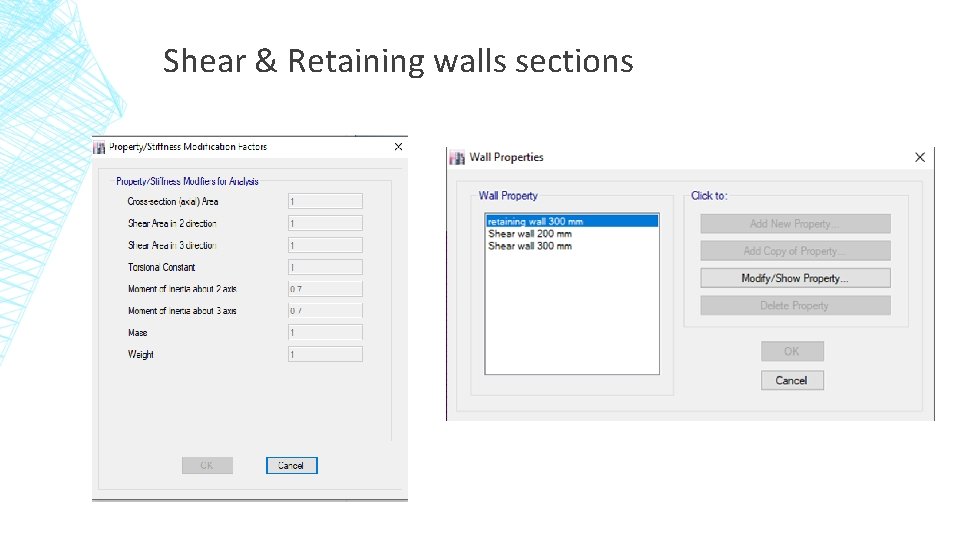The image size is (960, 540).
Task: Click the Wall Properties dialog title icon
Action: click(x=457, y=157)
